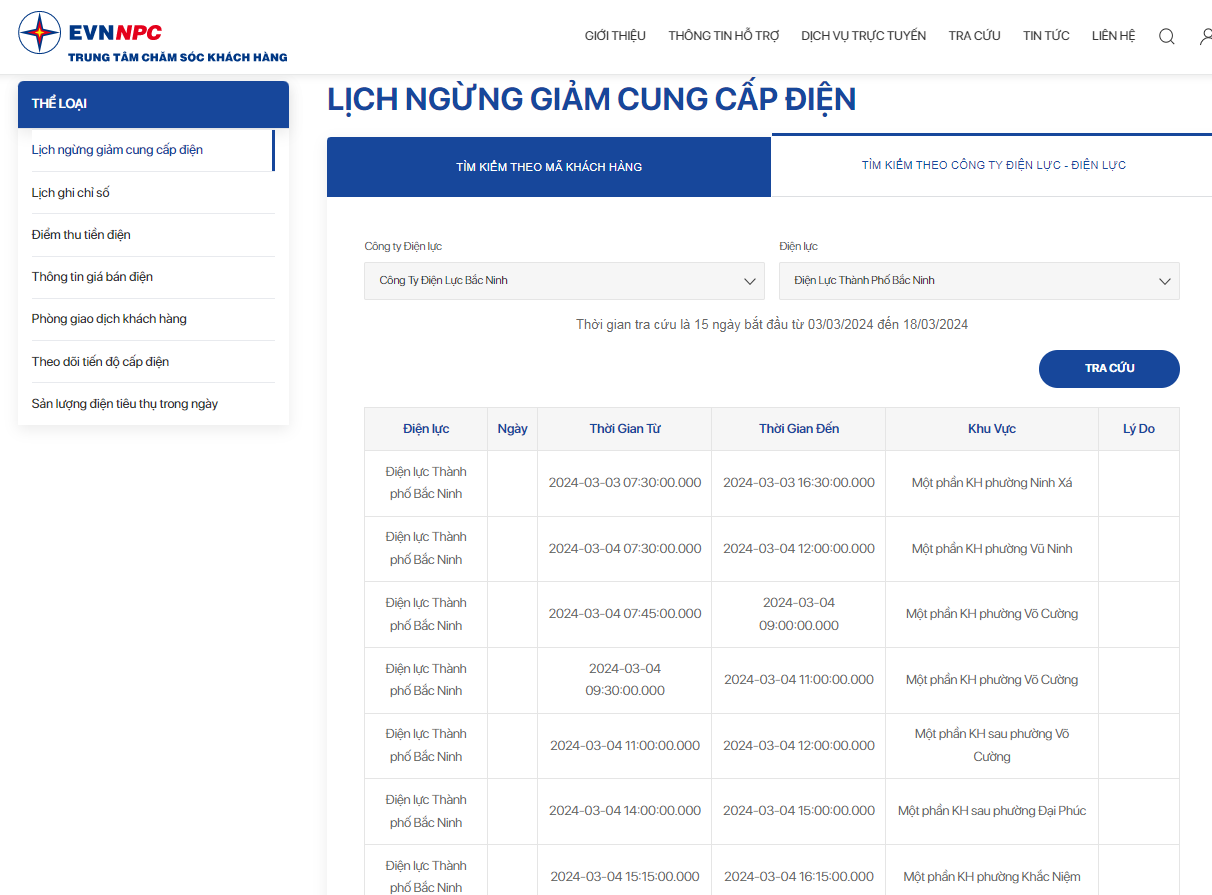Go to the Tin tức page
The width and height of the screenshot is (1212, 895).
(x=1046, y=36)
